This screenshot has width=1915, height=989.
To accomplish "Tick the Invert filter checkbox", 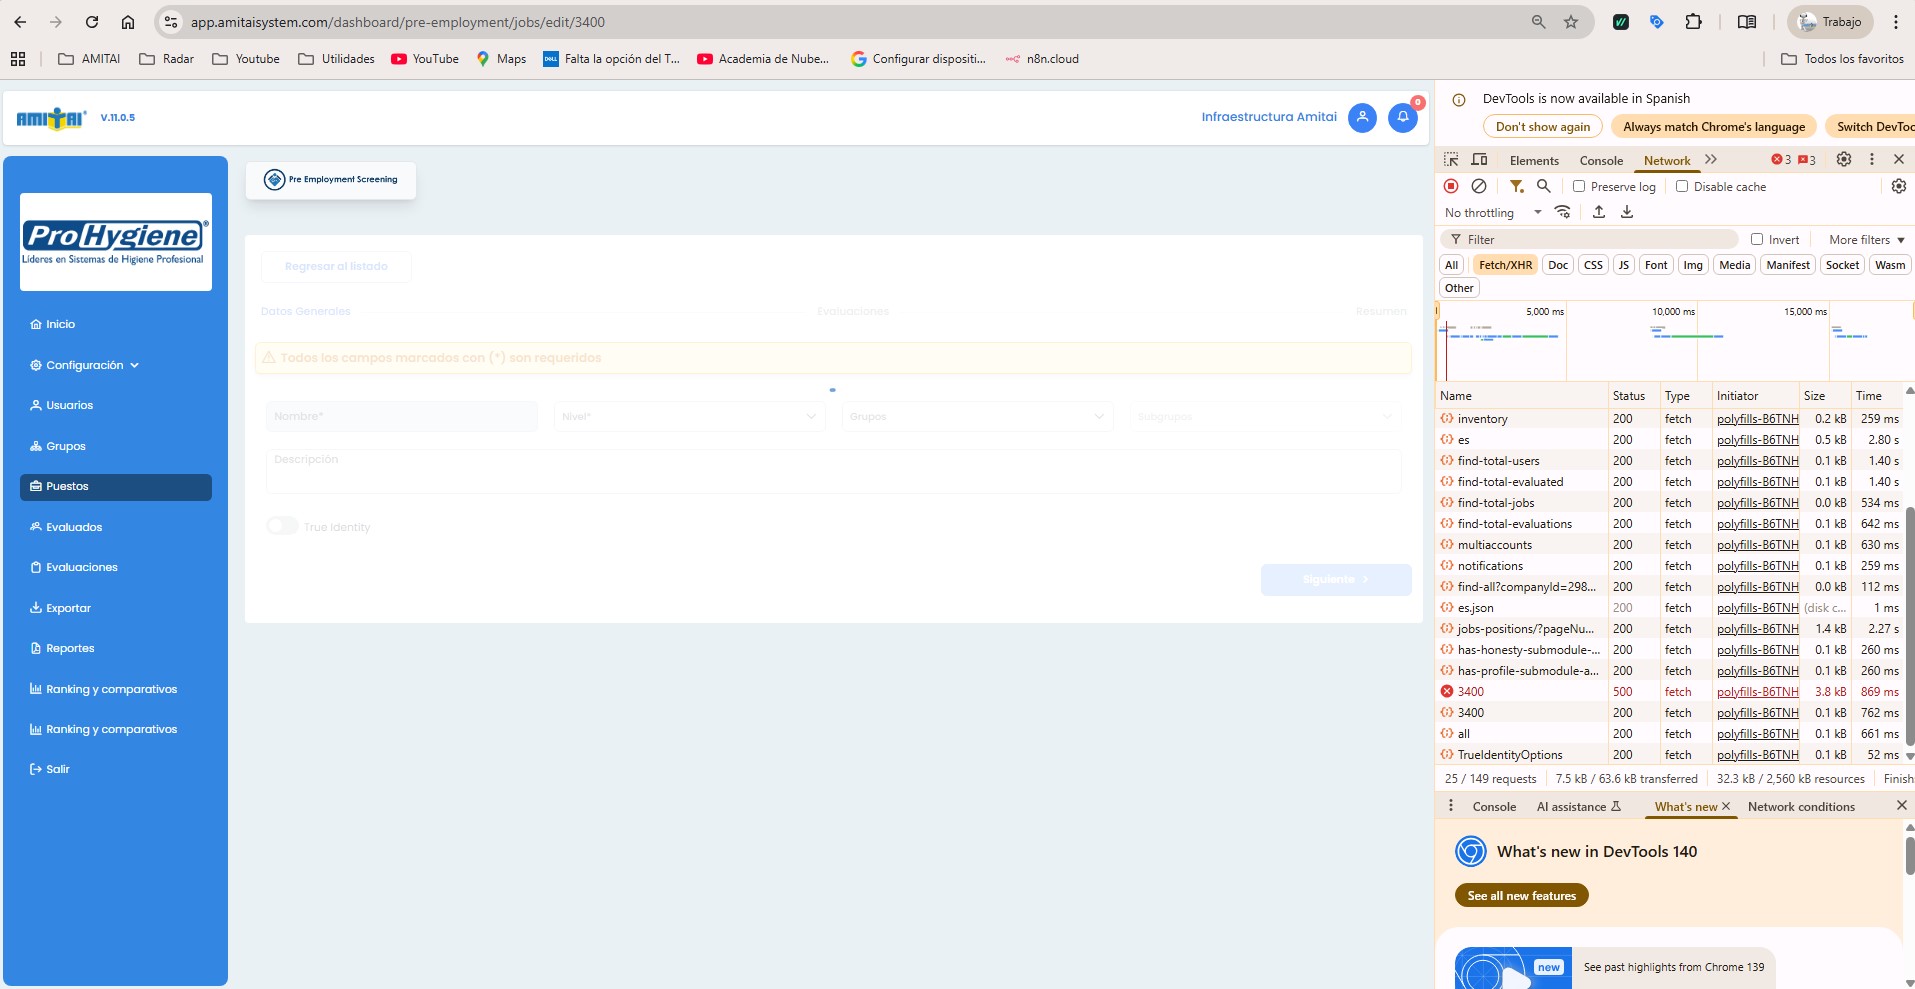I will pos(1757,240).
